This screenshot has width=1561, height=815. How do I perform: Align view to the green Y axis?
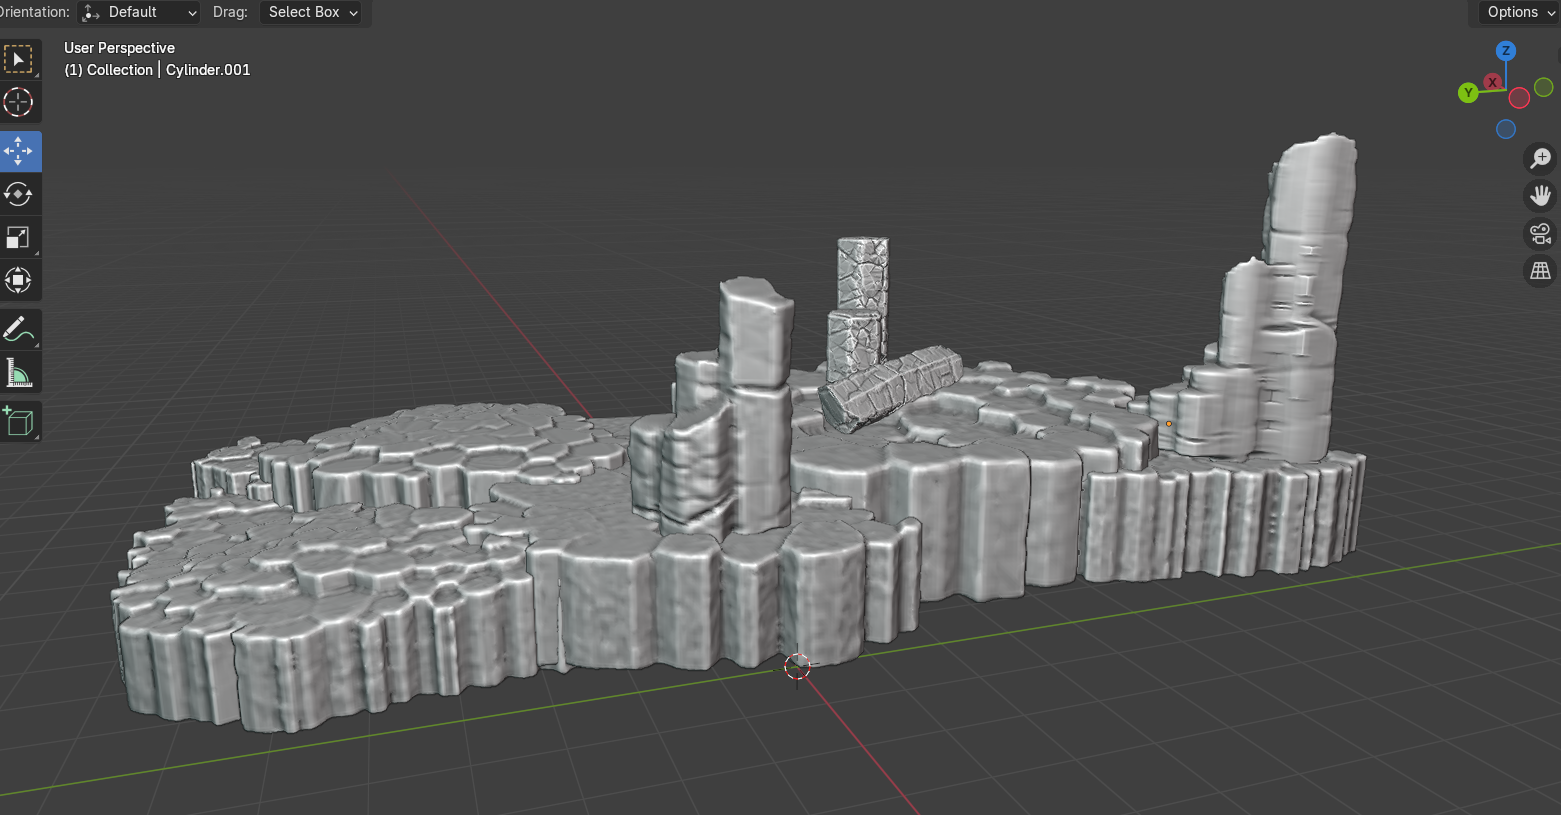[x=1468, y=93]
